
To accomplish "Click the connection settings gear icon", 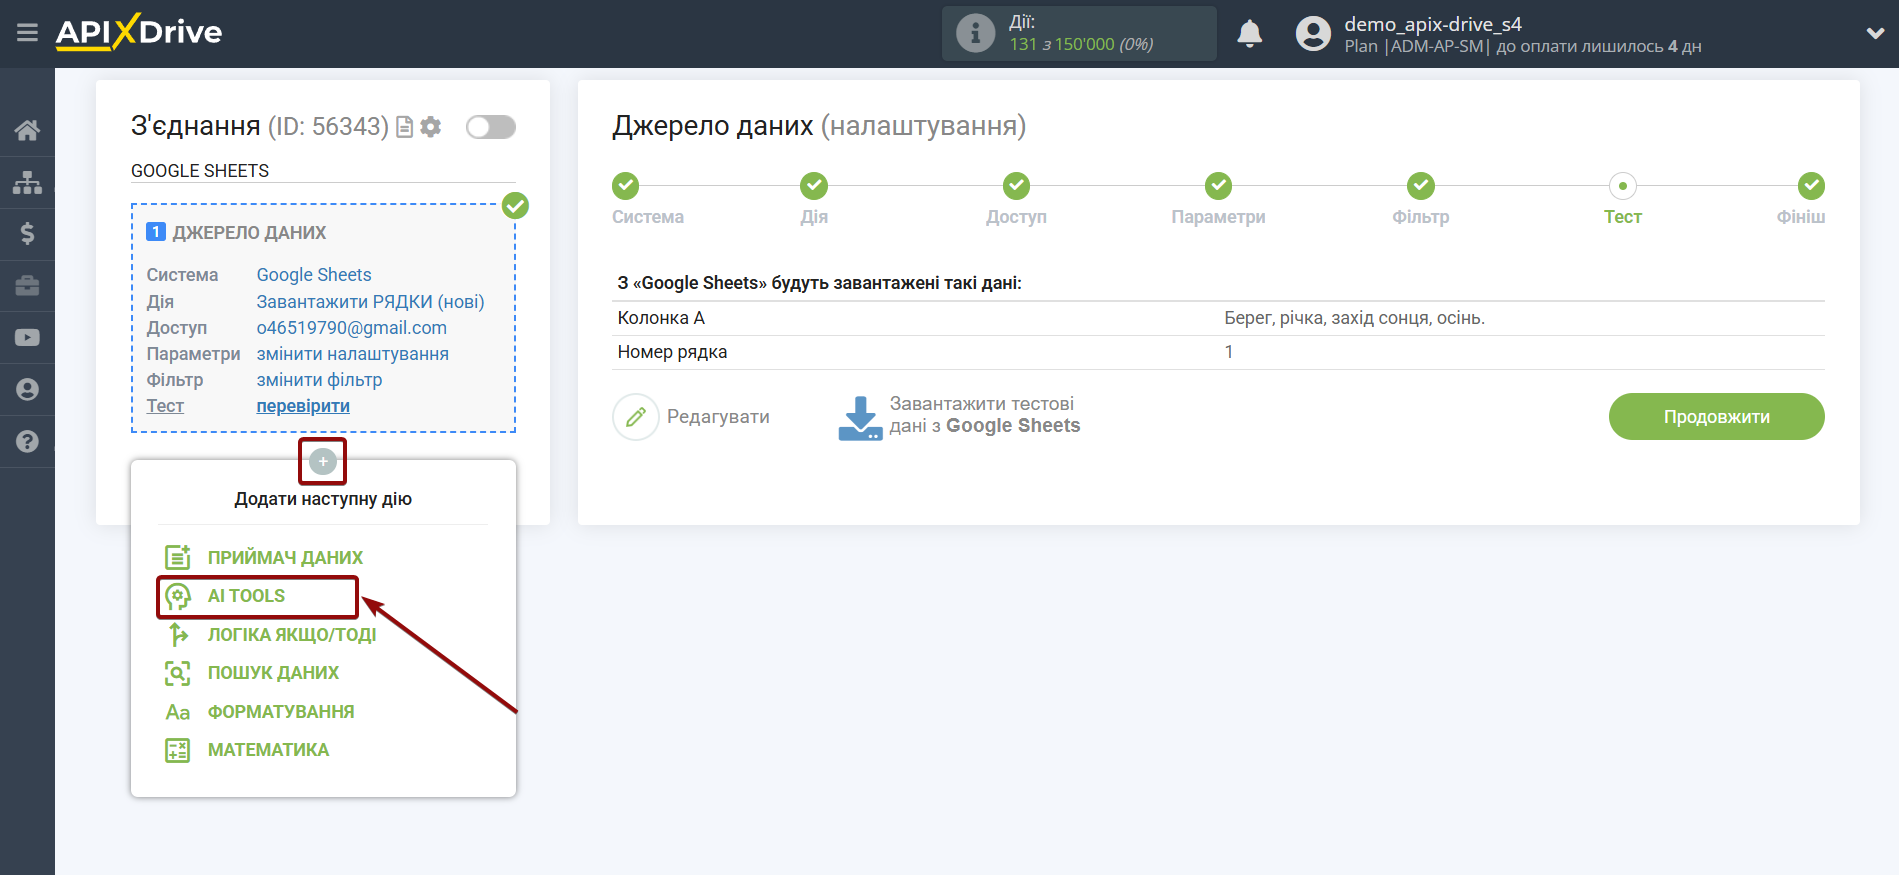I will [431, 127].
